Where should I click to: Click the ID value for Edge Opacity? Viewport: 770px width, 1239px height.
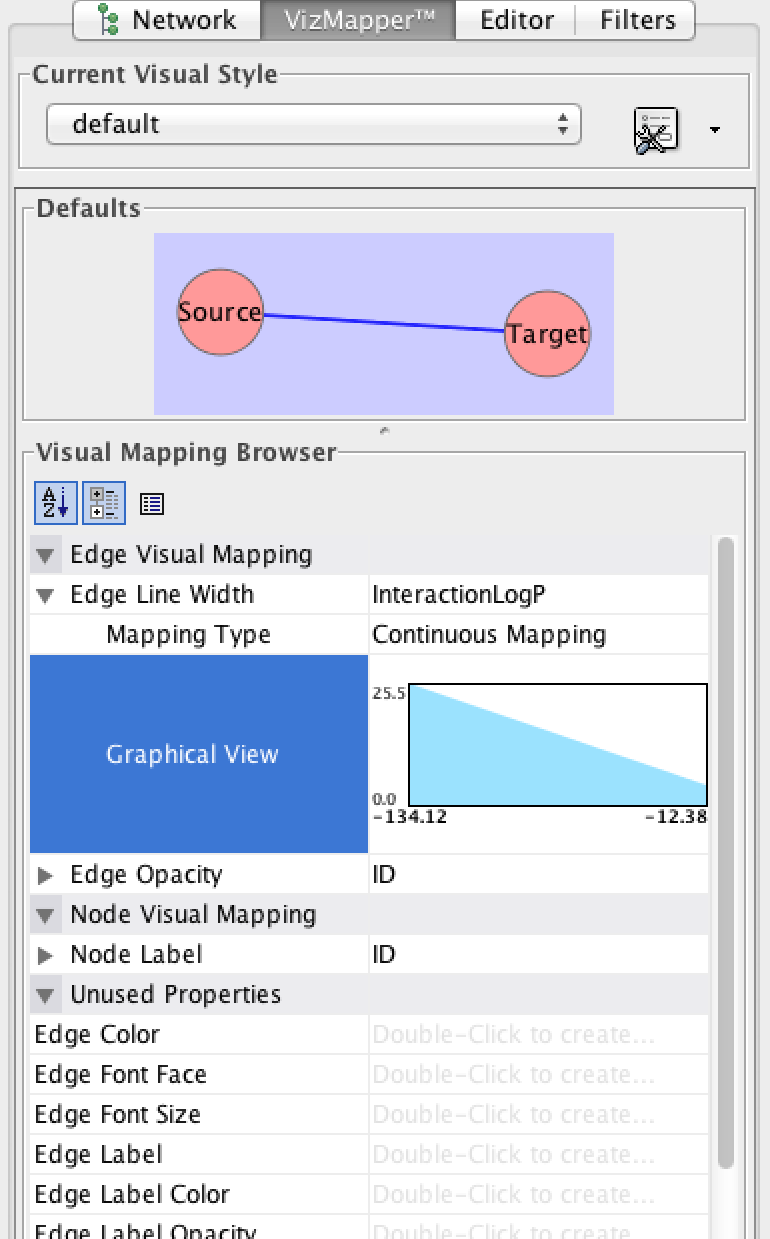[x=538, y=875]
